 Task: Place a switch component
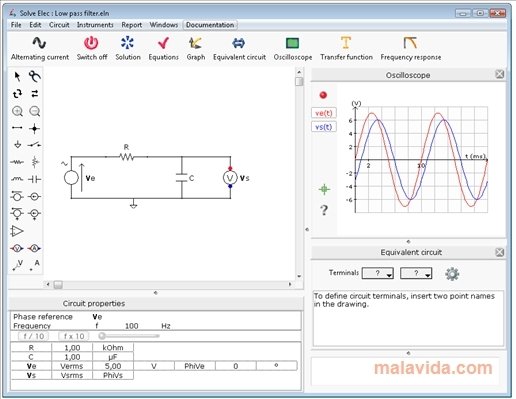(34, 144)
